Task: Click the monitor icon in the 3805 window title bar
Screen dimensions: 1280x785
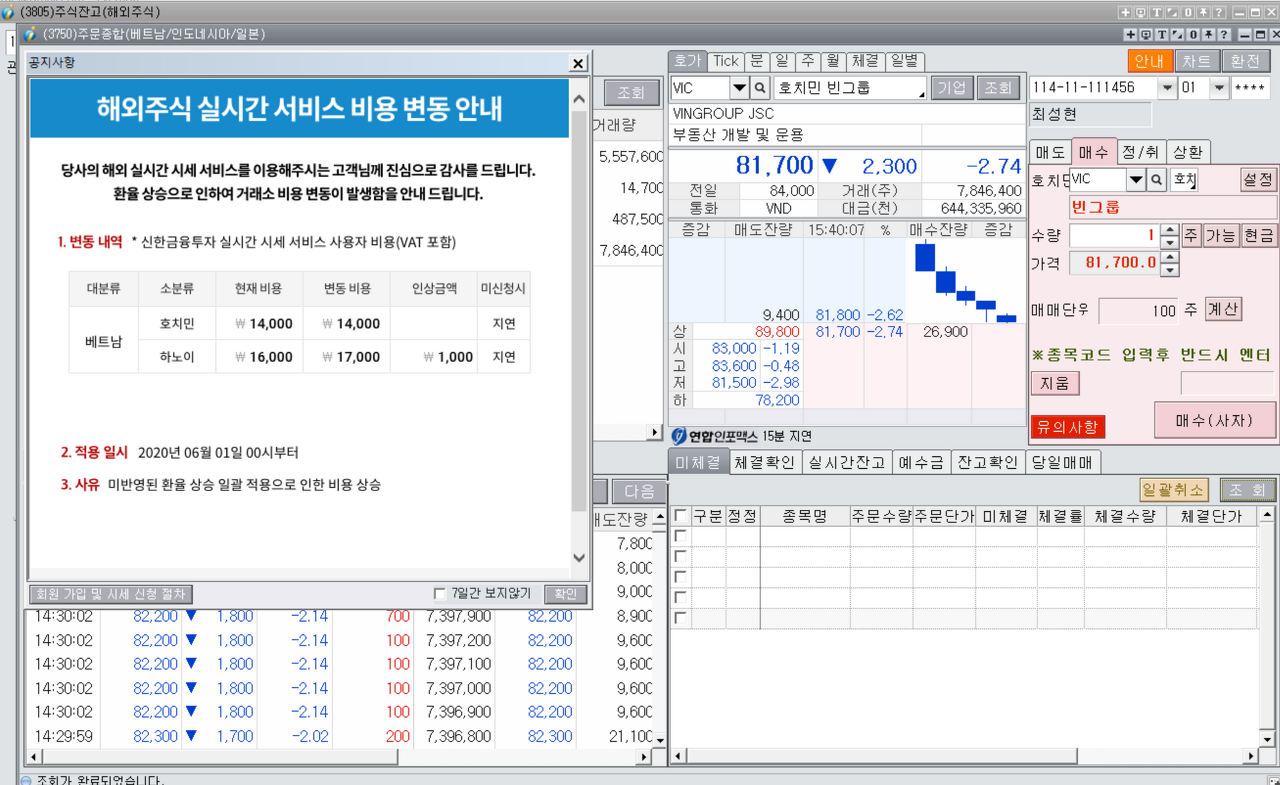Action: click(1141, 12)
